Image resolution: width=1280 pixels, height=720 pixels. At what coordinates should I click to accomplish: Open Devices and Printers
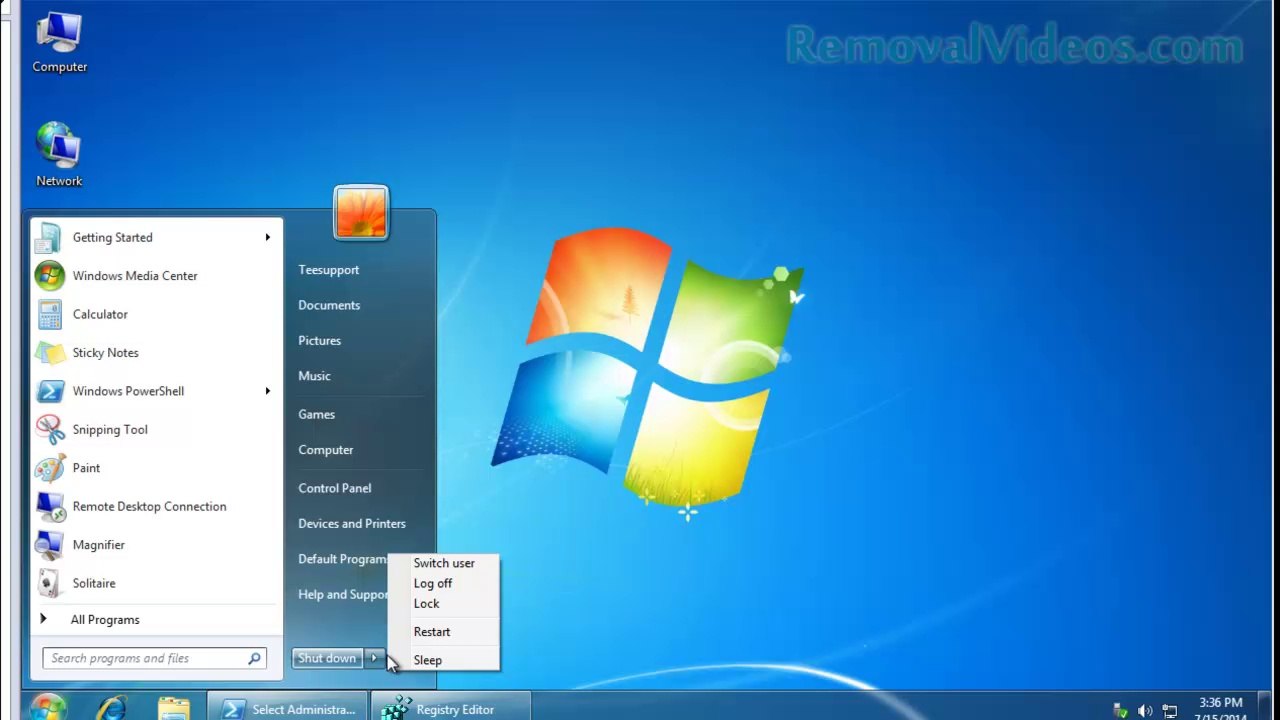[x=352, y=524]
